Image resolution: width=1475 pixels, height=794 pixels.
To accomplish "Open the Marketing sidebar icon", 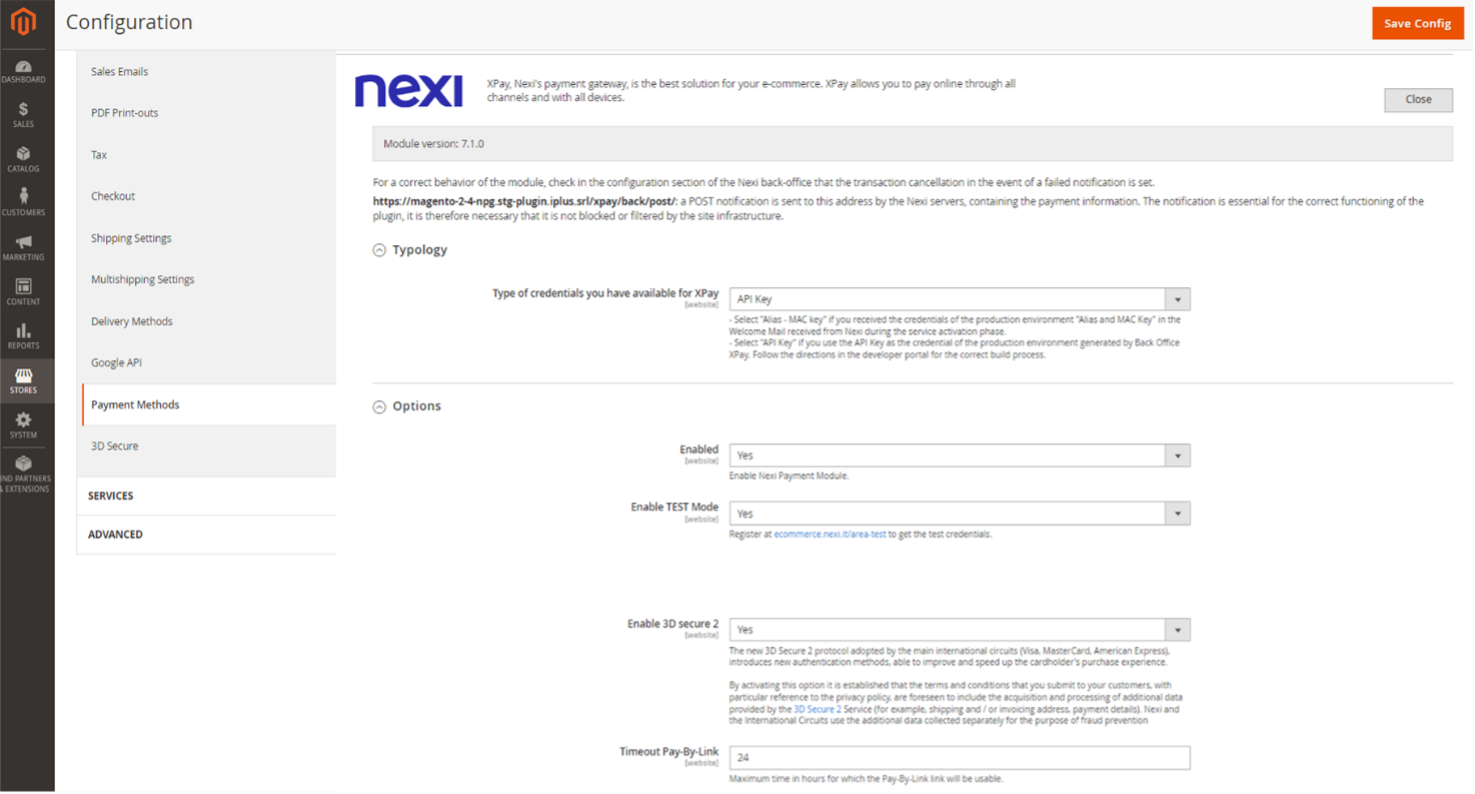I will tap(23, 248).
